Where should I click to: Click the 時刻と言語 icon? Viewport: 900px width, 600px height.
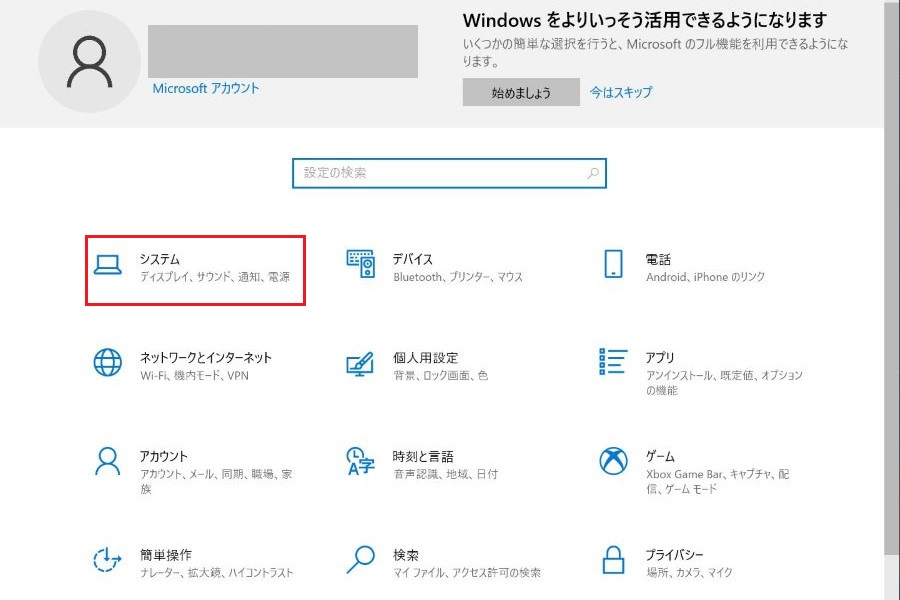pos(360,461)
